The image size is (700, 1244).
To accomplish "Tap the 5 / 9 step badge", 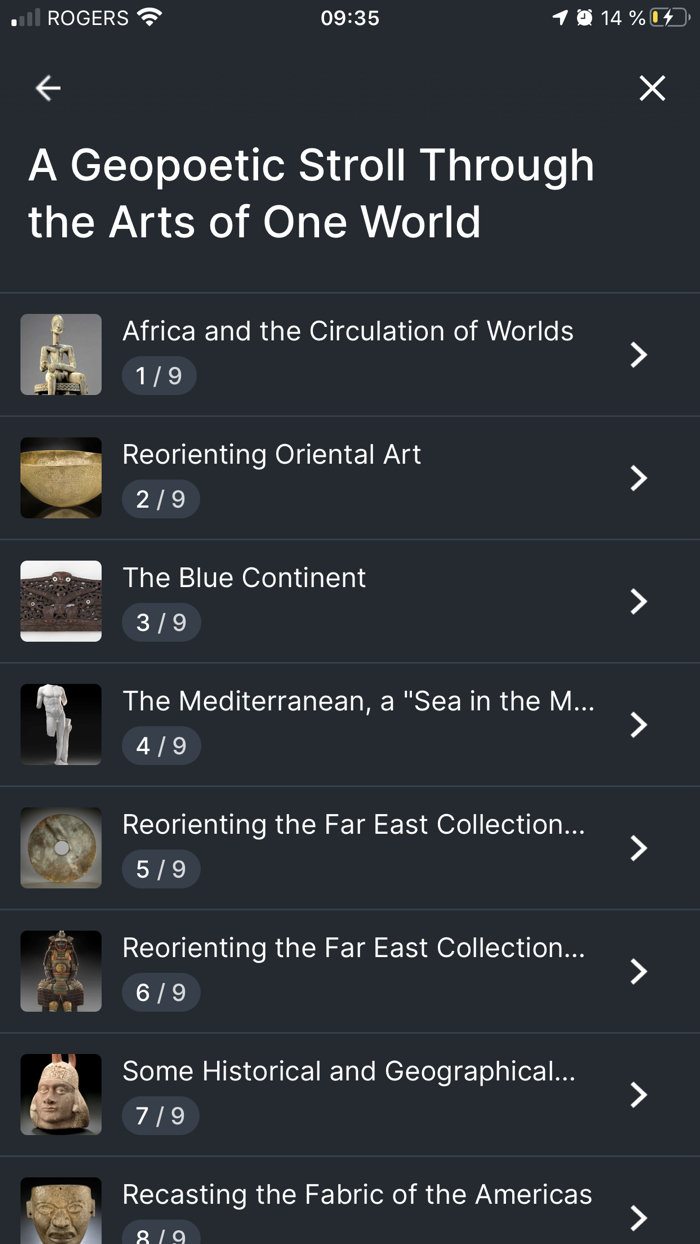I will 161,869.
